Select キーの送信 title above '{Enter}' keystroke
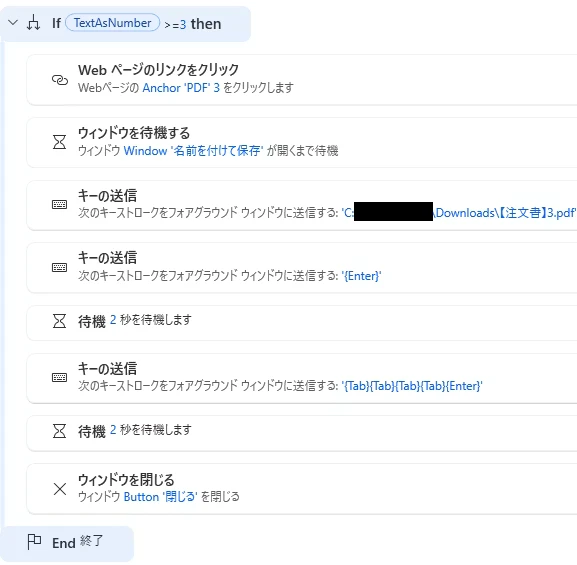 click(107, 258)
